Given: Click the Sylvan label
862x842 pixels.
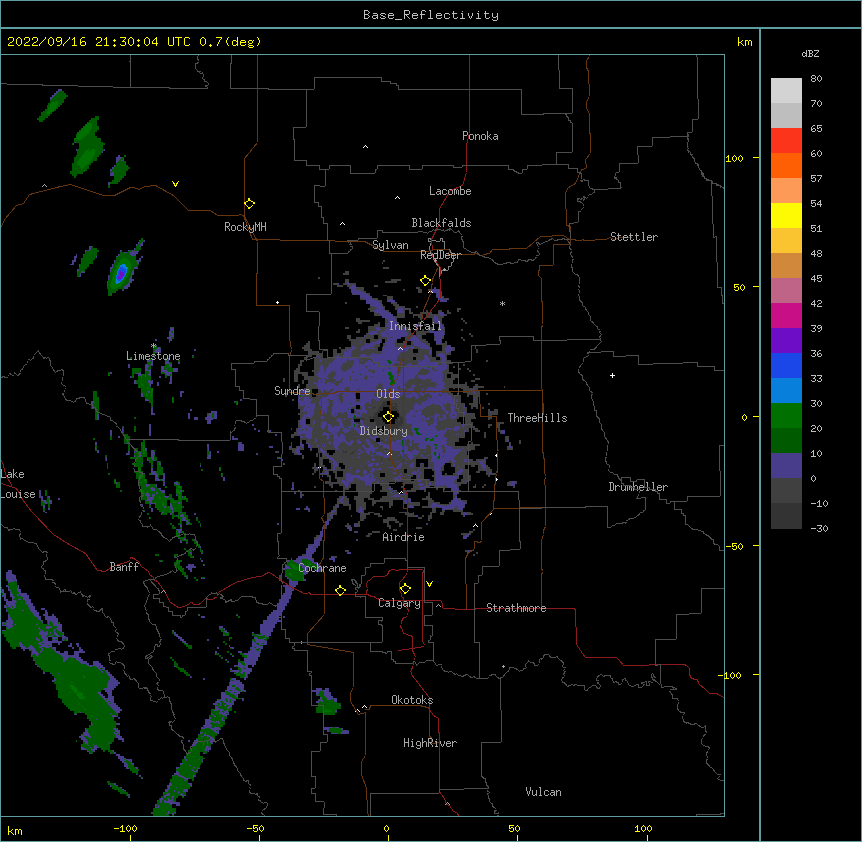Looking at the screenshot, I should 390,245.
